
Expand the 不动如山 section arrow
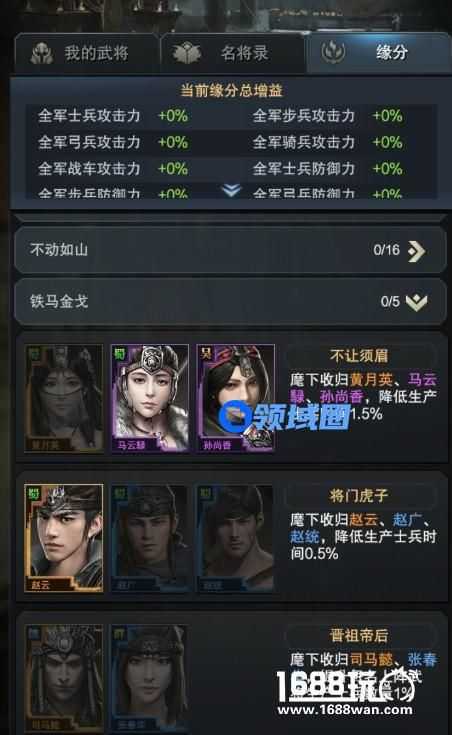tap(416, 251)
